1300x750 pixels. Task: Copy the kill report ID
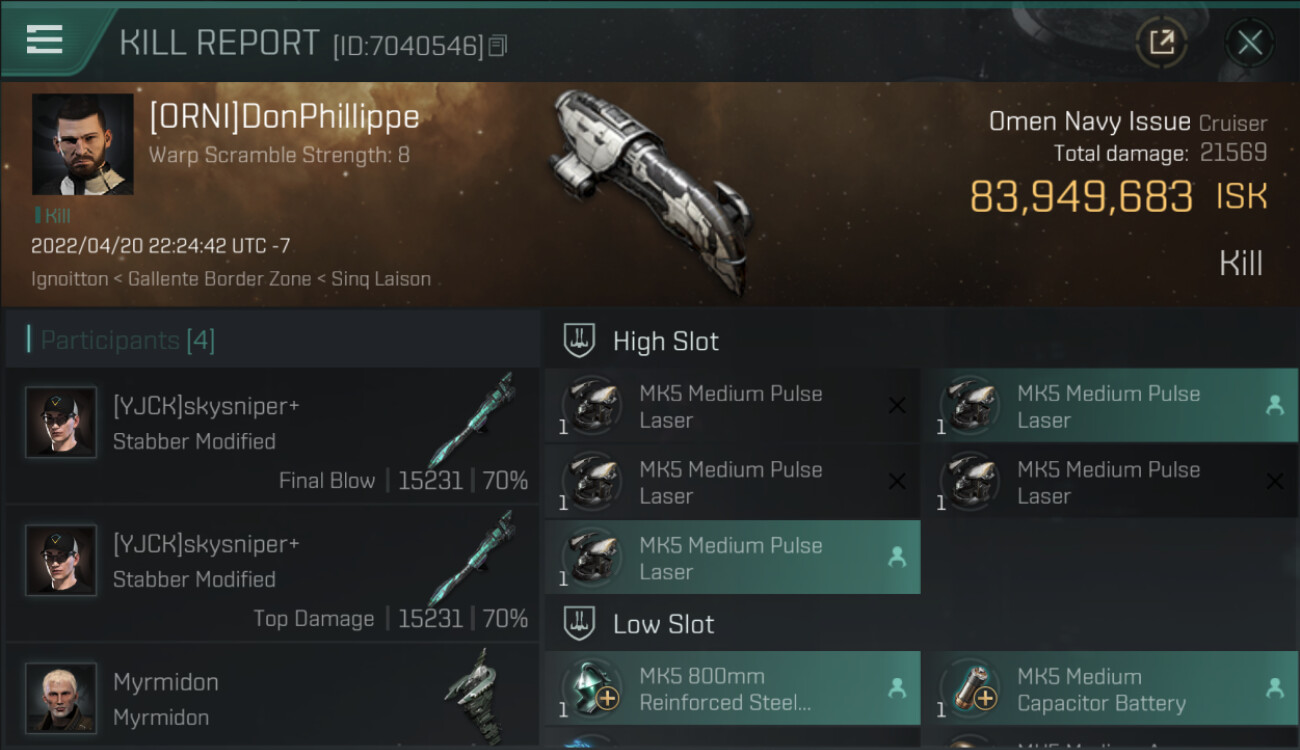click(498, 45)
